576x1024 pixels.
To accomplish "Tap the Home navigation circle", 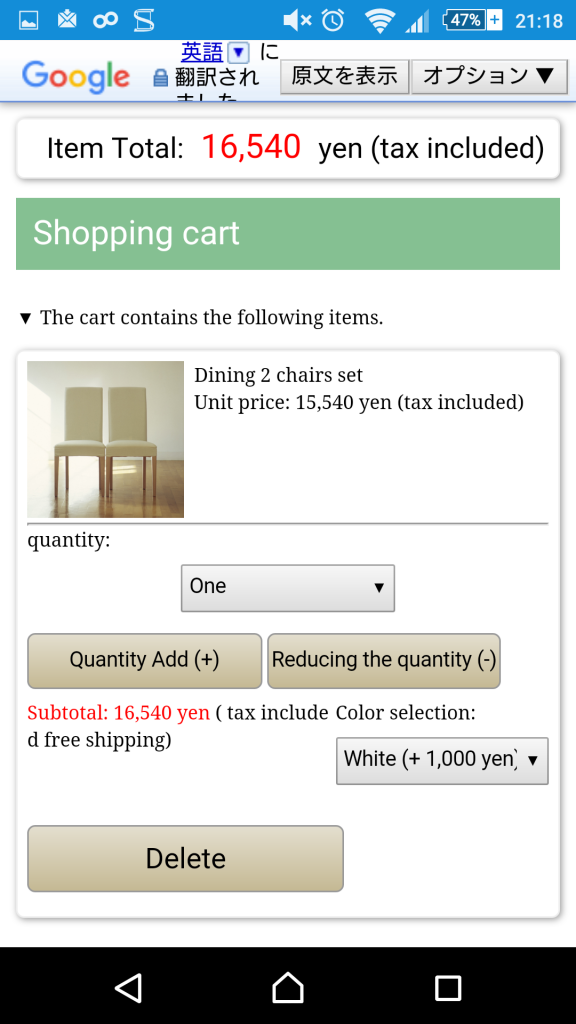I will (x=287, y=986).
